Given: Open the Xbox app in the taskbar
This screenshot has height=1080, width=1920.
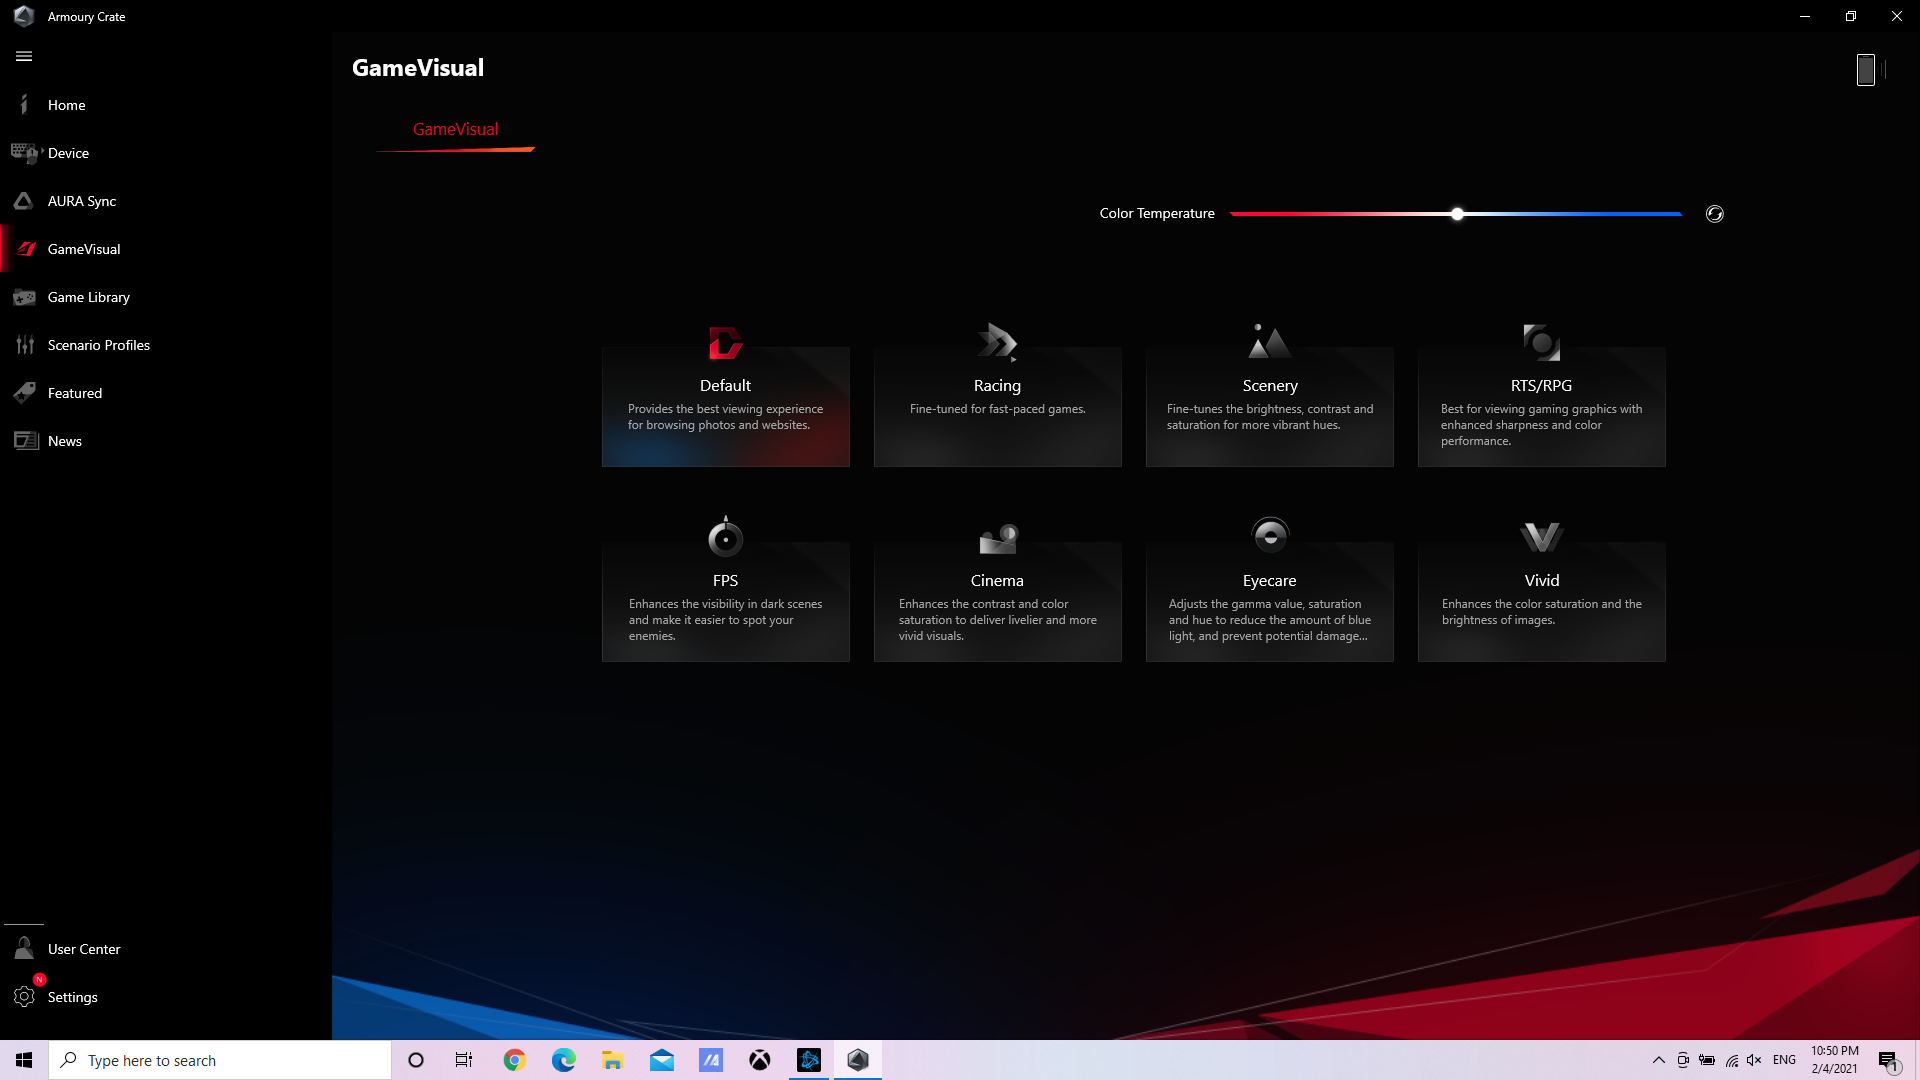Looking at the screenshot, I should coord(760,1060).
